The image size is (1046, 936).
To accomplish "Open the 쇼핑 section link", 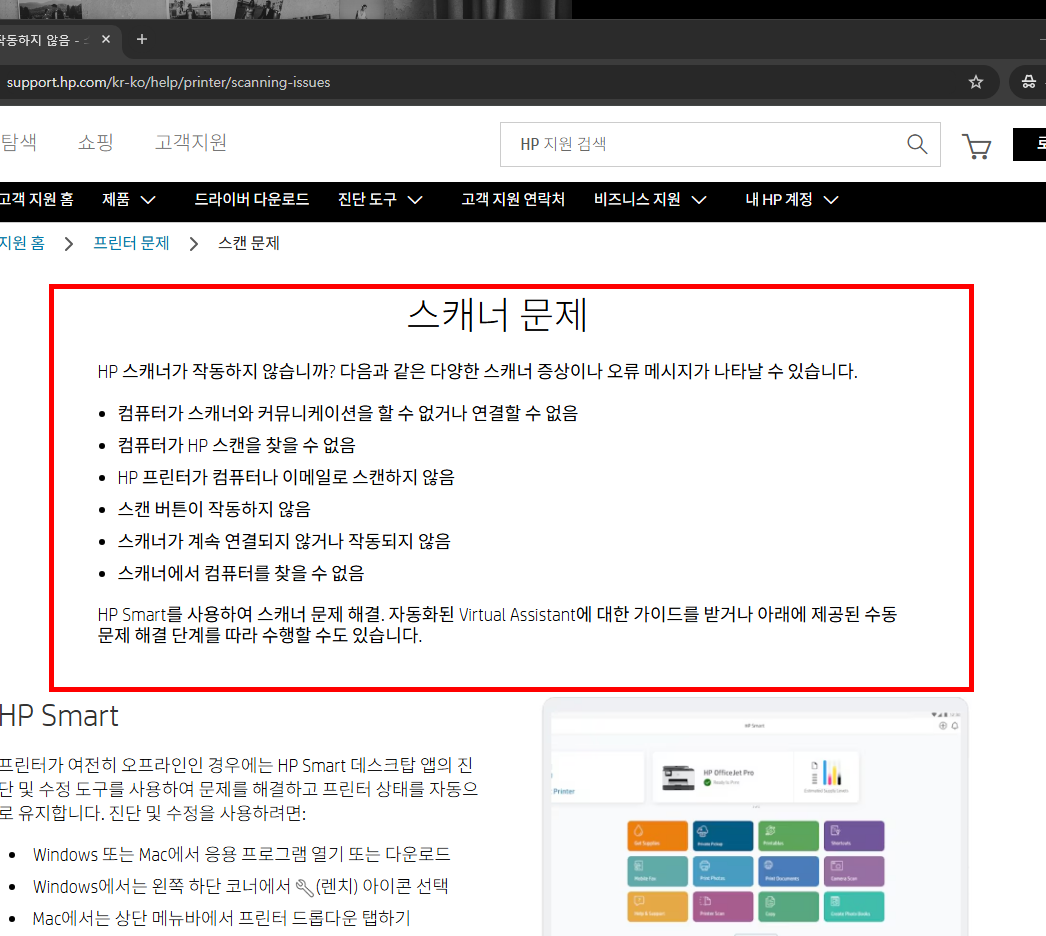I will pos(95,143).
